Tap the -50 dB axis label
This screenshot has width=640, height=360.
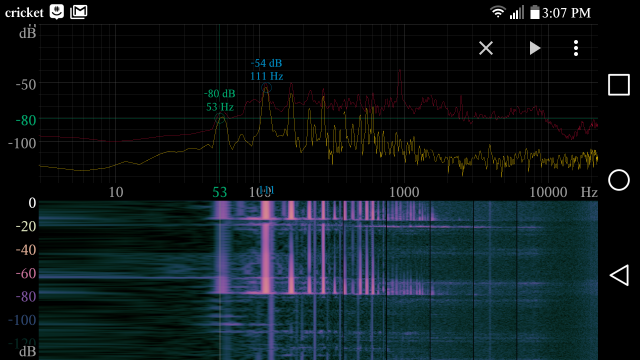26,84
